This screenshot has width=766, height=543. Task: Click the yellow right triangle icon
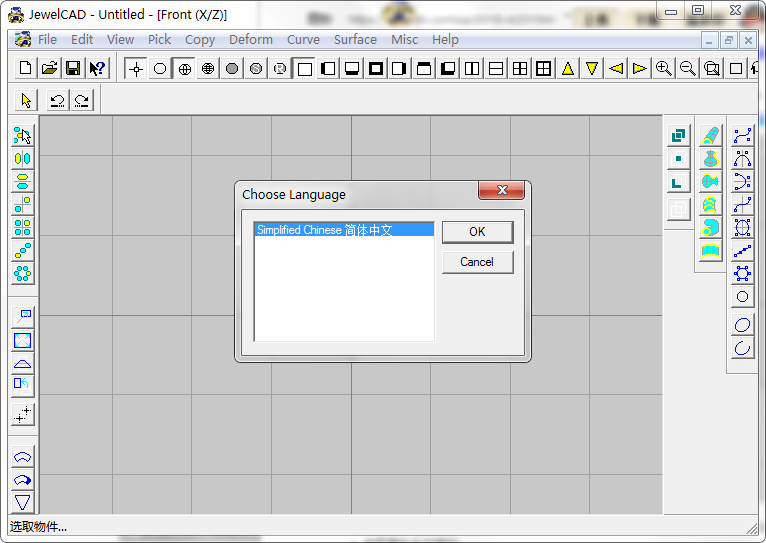[x=639, y=69]
